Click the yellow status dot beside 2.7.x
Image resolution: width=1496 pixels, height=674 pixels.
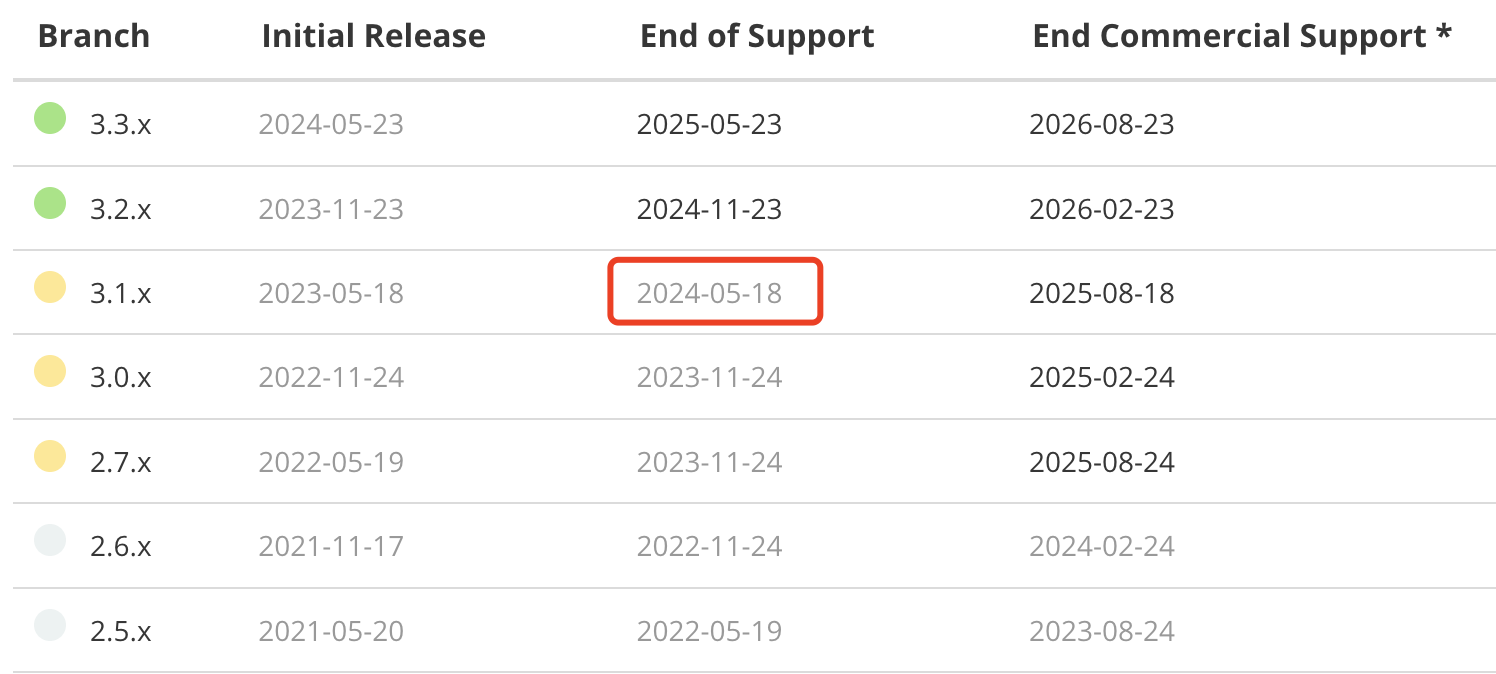50,457
